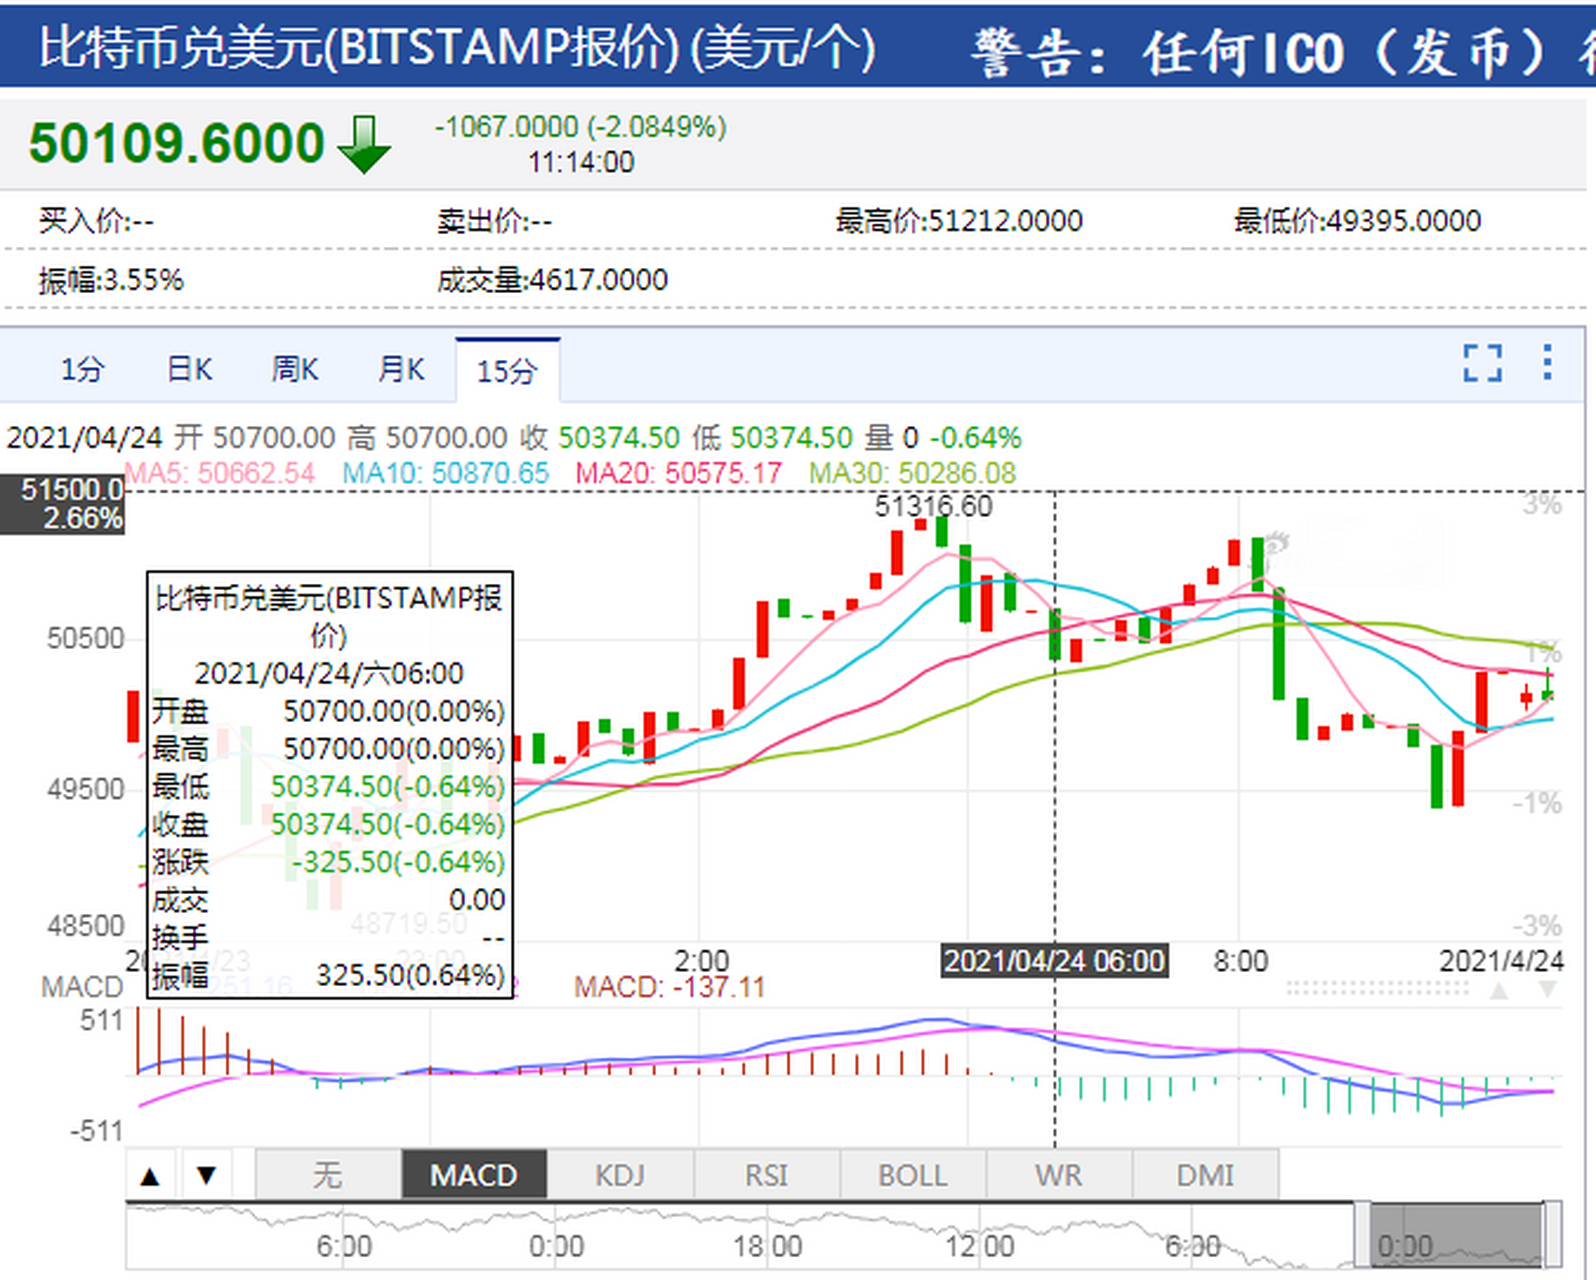Click the 卖出价 field
This screenshot has height=1280, width=1596.
[494, 220]
